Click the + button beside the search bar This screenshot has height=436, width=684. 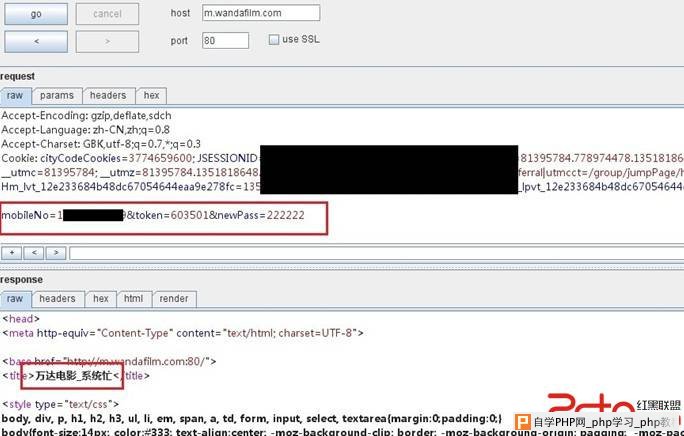(x=12, y=253)
